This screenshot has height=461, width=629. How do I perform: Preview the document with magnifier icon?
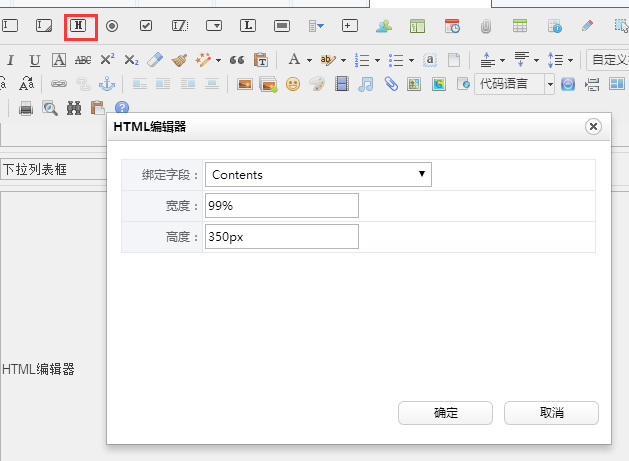50,108
